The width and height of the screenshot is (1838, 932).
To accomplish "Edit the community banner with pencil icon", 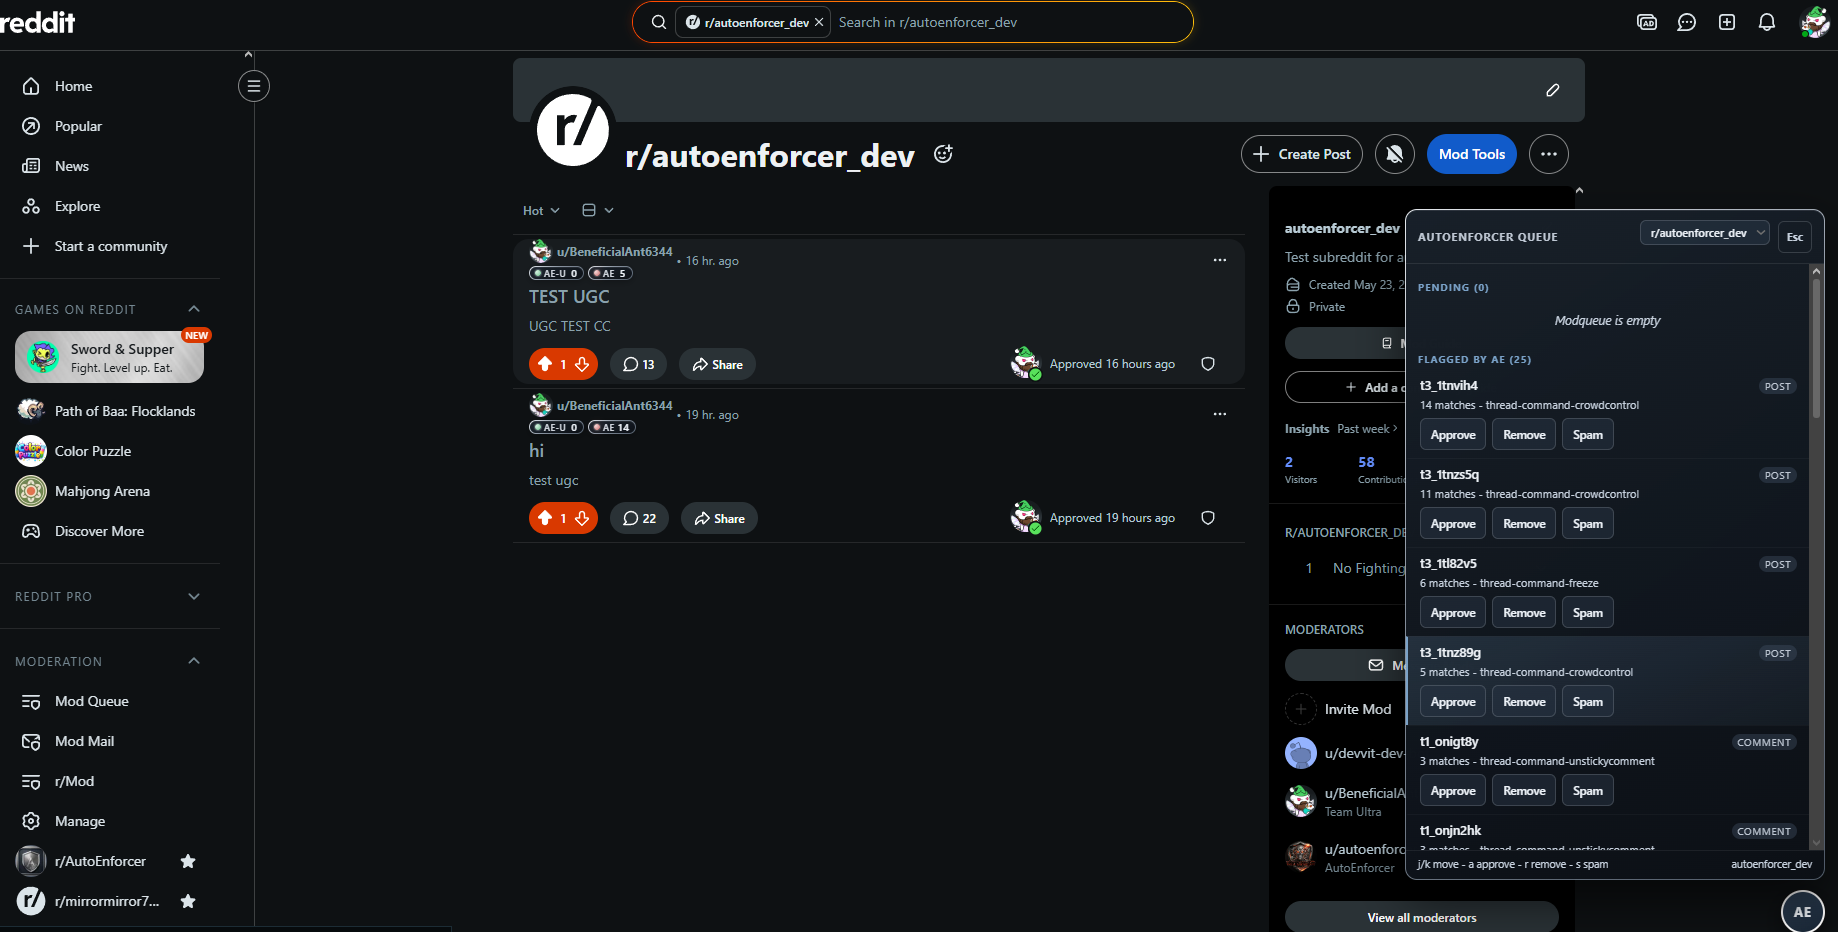I will pyautogui.click(x=1553, y=90).
